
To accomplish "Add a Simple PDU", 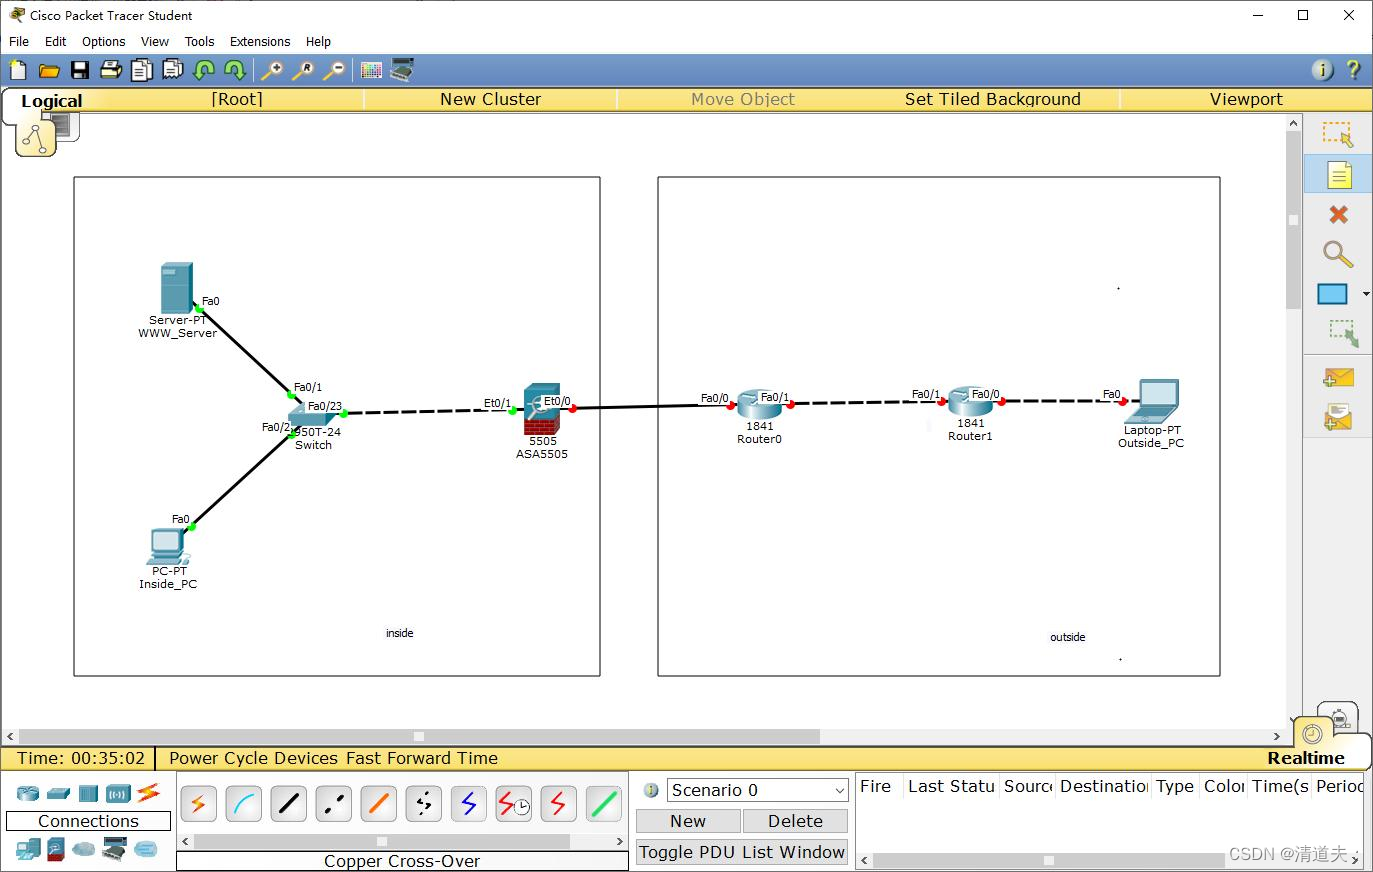I will (1338, 377).
